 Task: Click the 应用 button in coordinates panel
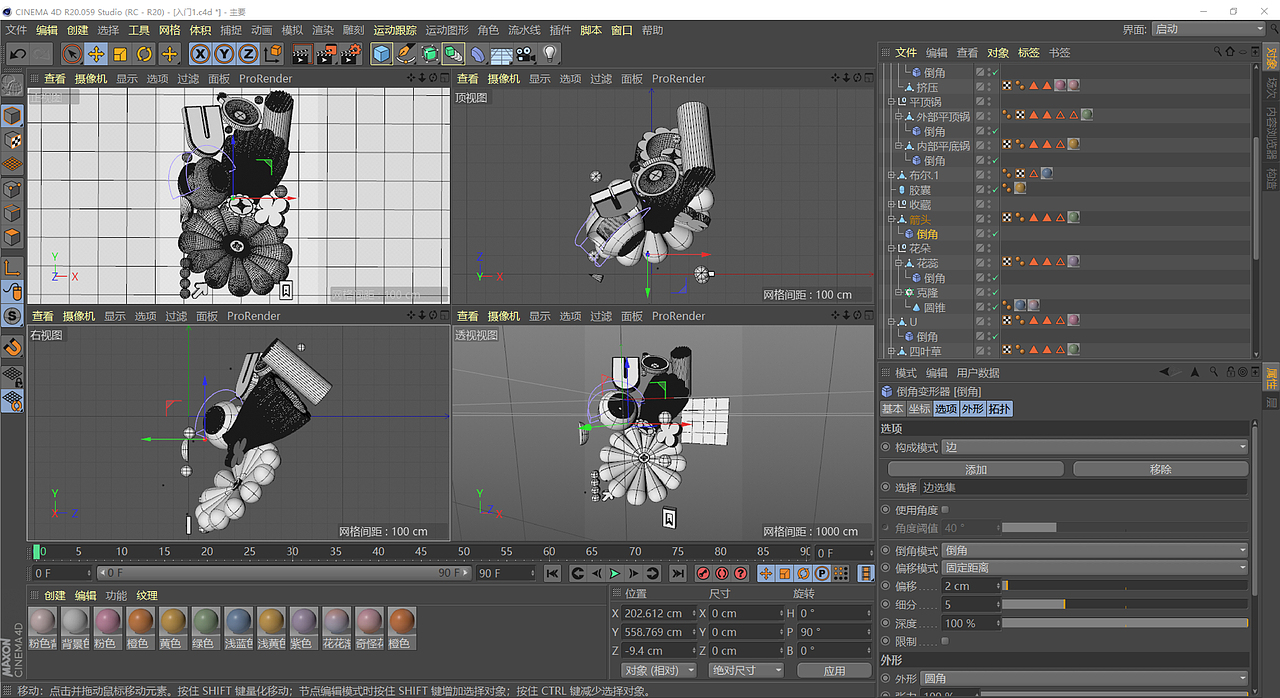(834, 669)
